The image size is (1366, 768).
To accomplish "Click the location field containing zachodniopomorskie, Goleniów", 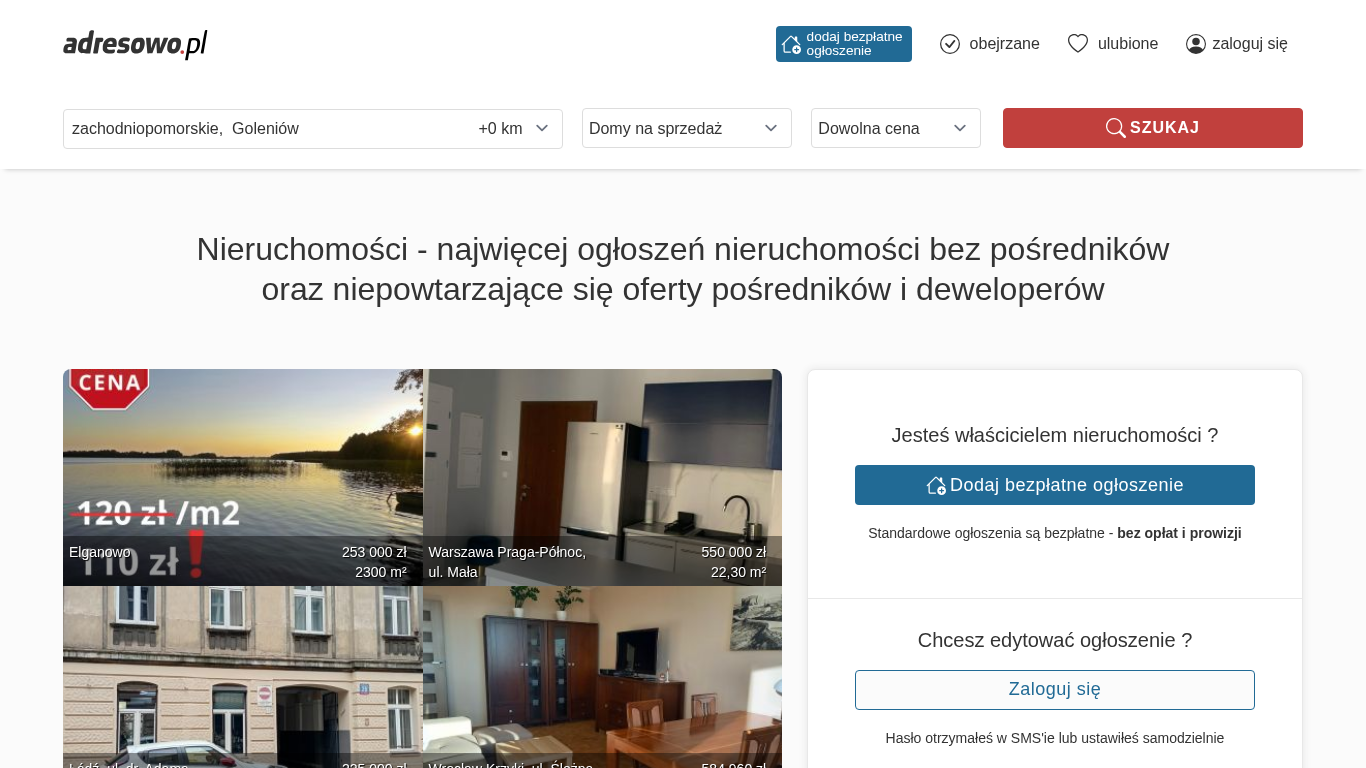I will (260, 129).
